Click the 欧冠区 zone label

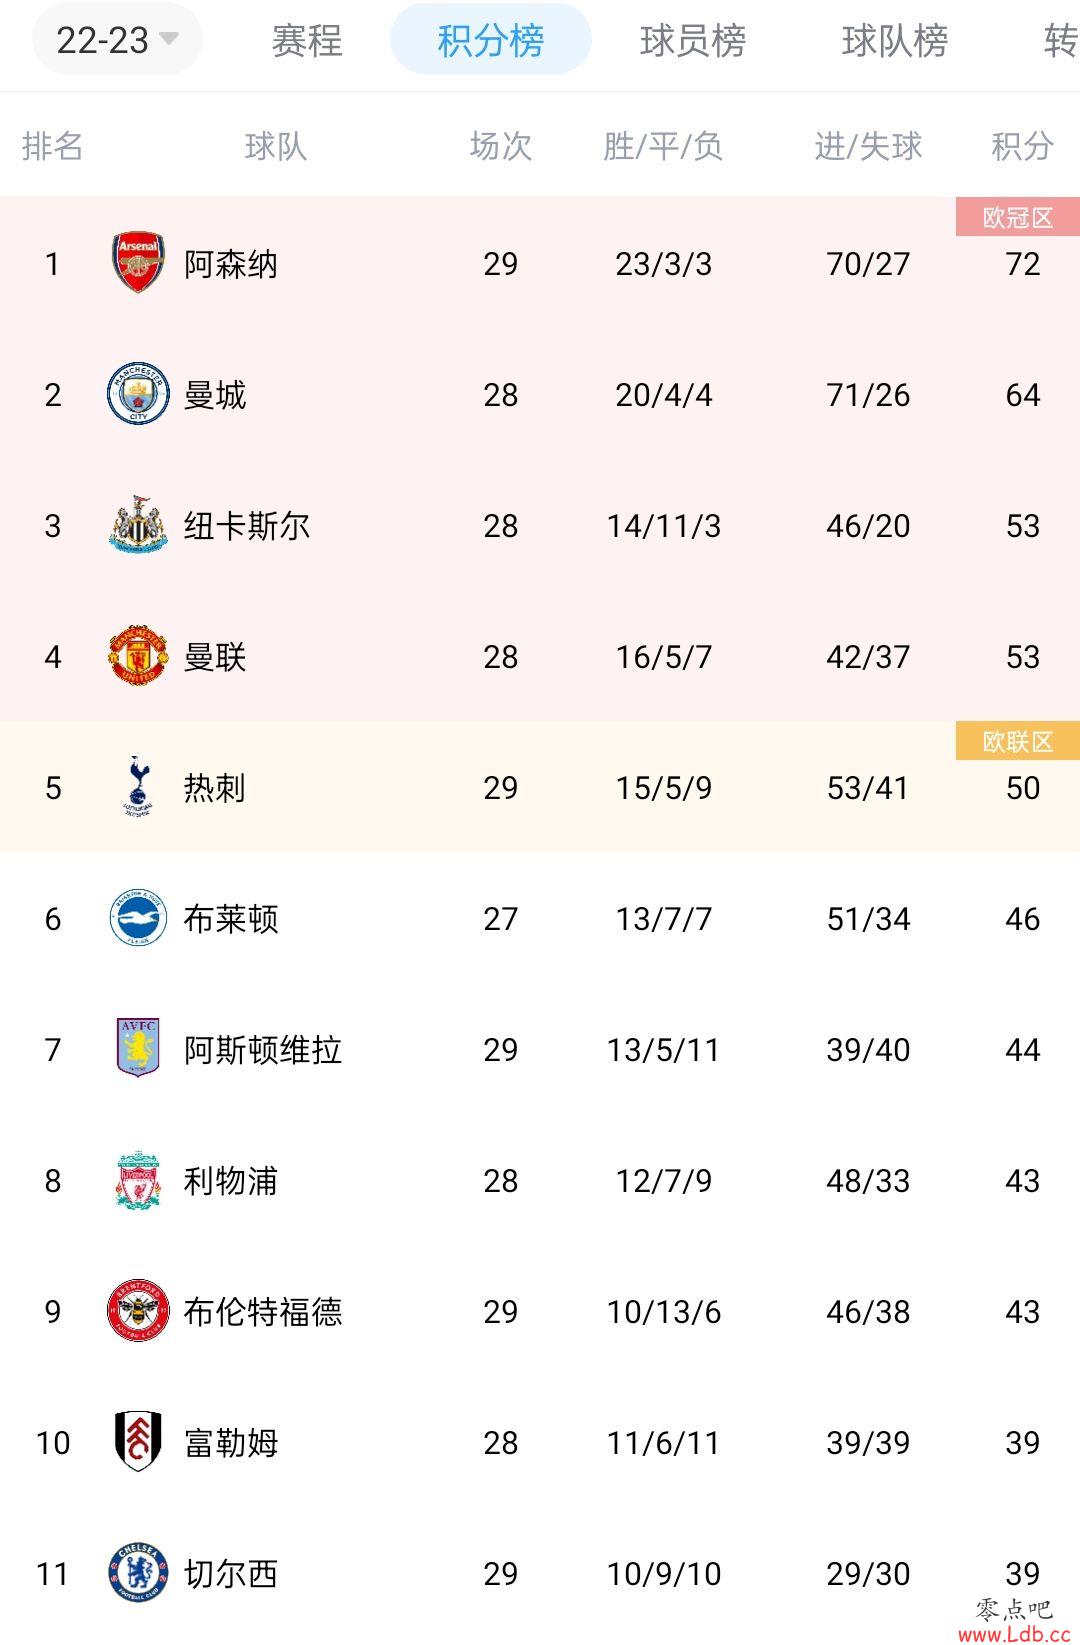click(x=1018, y=217)
